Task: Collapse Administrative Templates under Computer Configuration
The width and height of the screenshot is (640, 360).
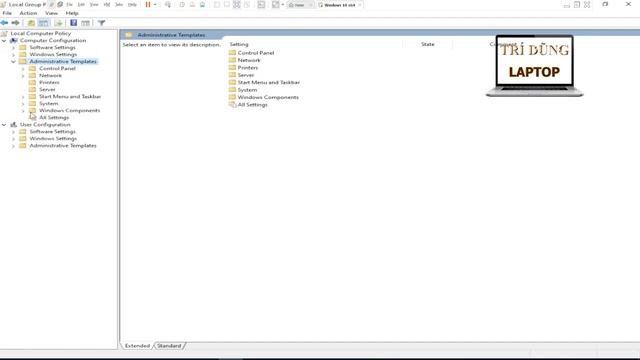Action: (x=13, y=61)
